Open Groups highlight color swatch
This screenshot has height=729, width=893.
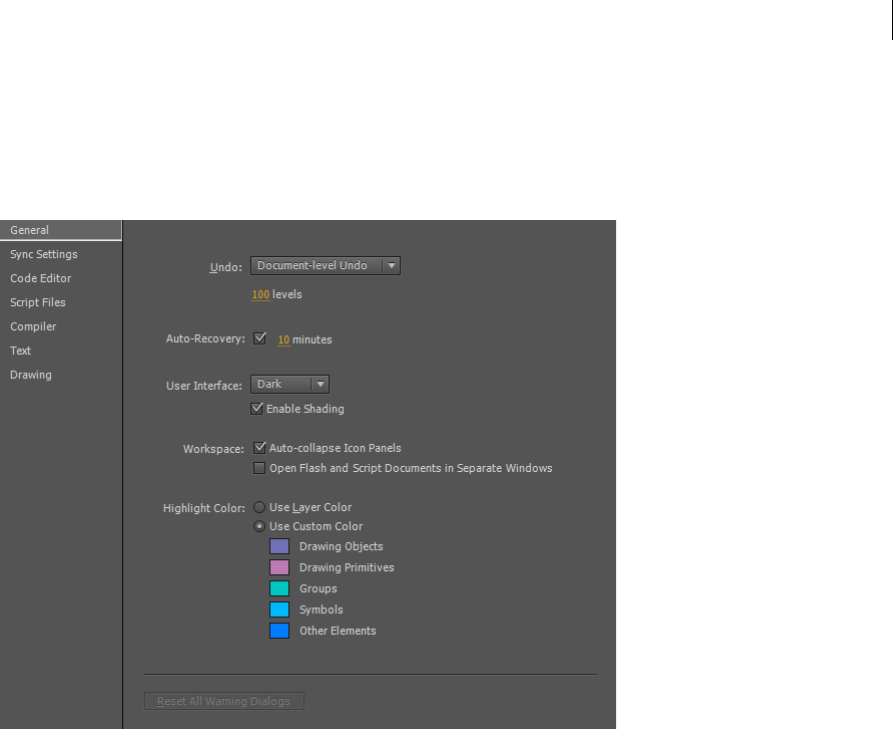coord(279,588)
